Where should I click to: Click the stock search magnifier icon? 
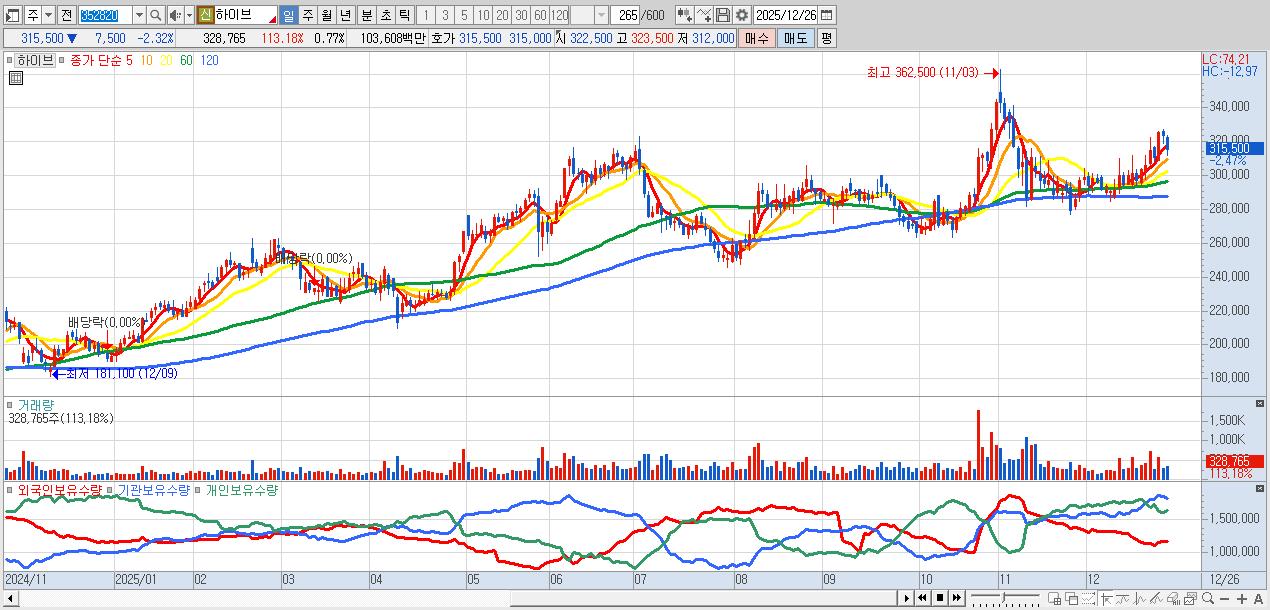click(x=156, y=15)
